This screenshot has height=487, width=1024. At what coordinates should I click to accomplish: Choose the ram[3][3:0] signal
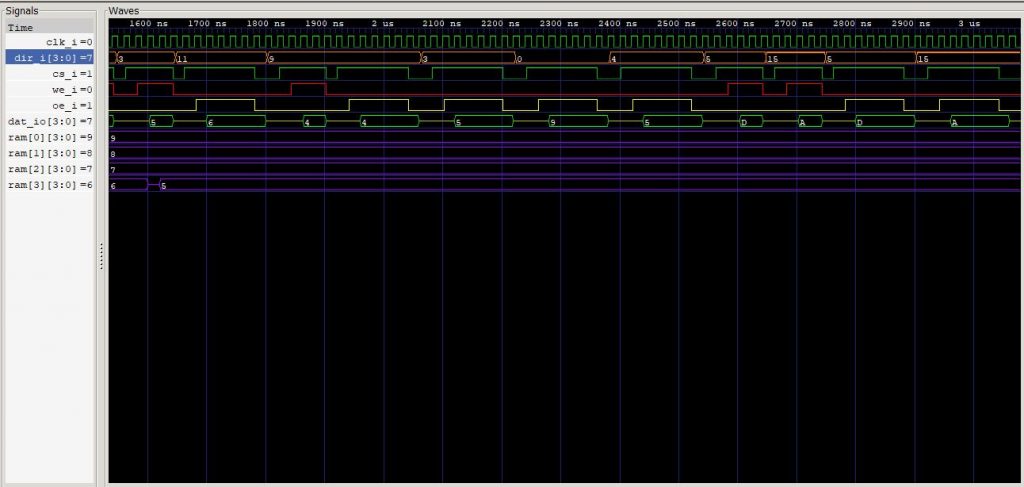50,186
